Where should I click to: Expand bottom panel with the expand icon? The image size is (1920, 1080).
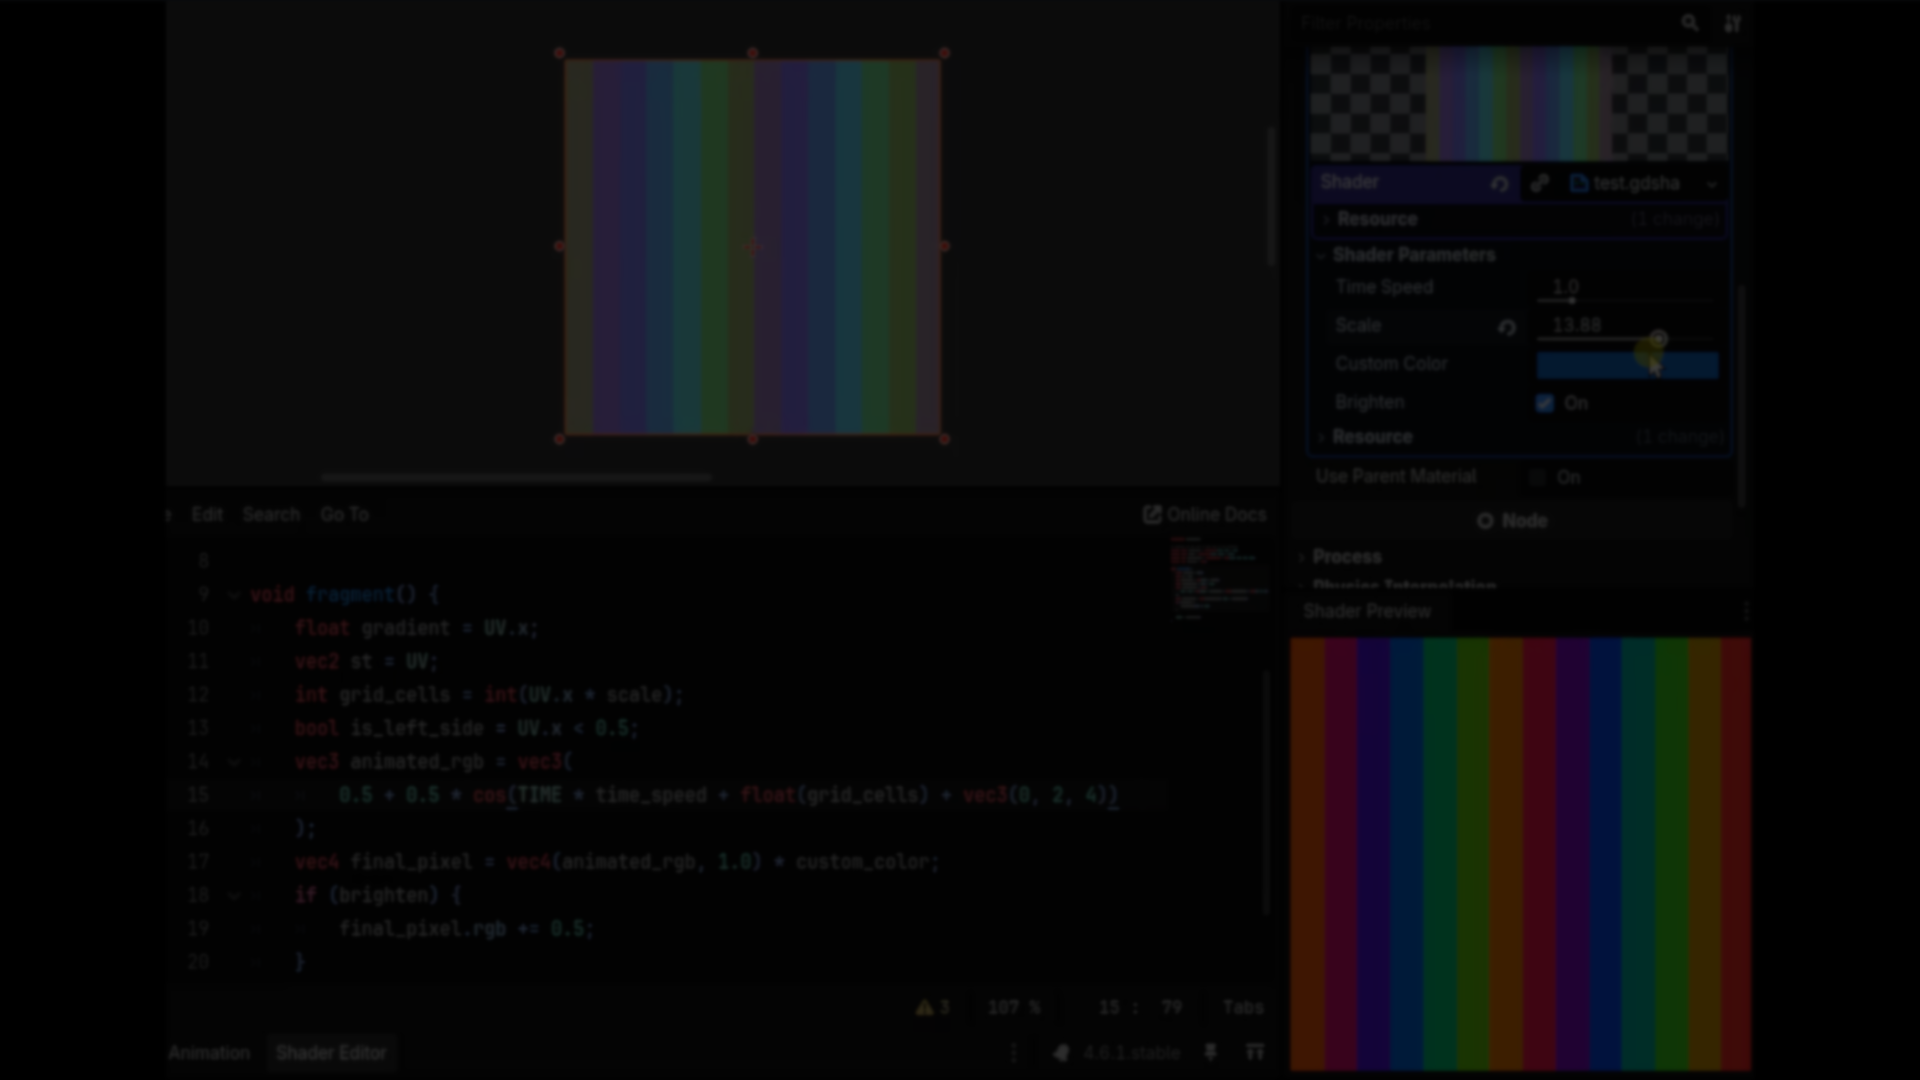click(x=1254, y=1052)
